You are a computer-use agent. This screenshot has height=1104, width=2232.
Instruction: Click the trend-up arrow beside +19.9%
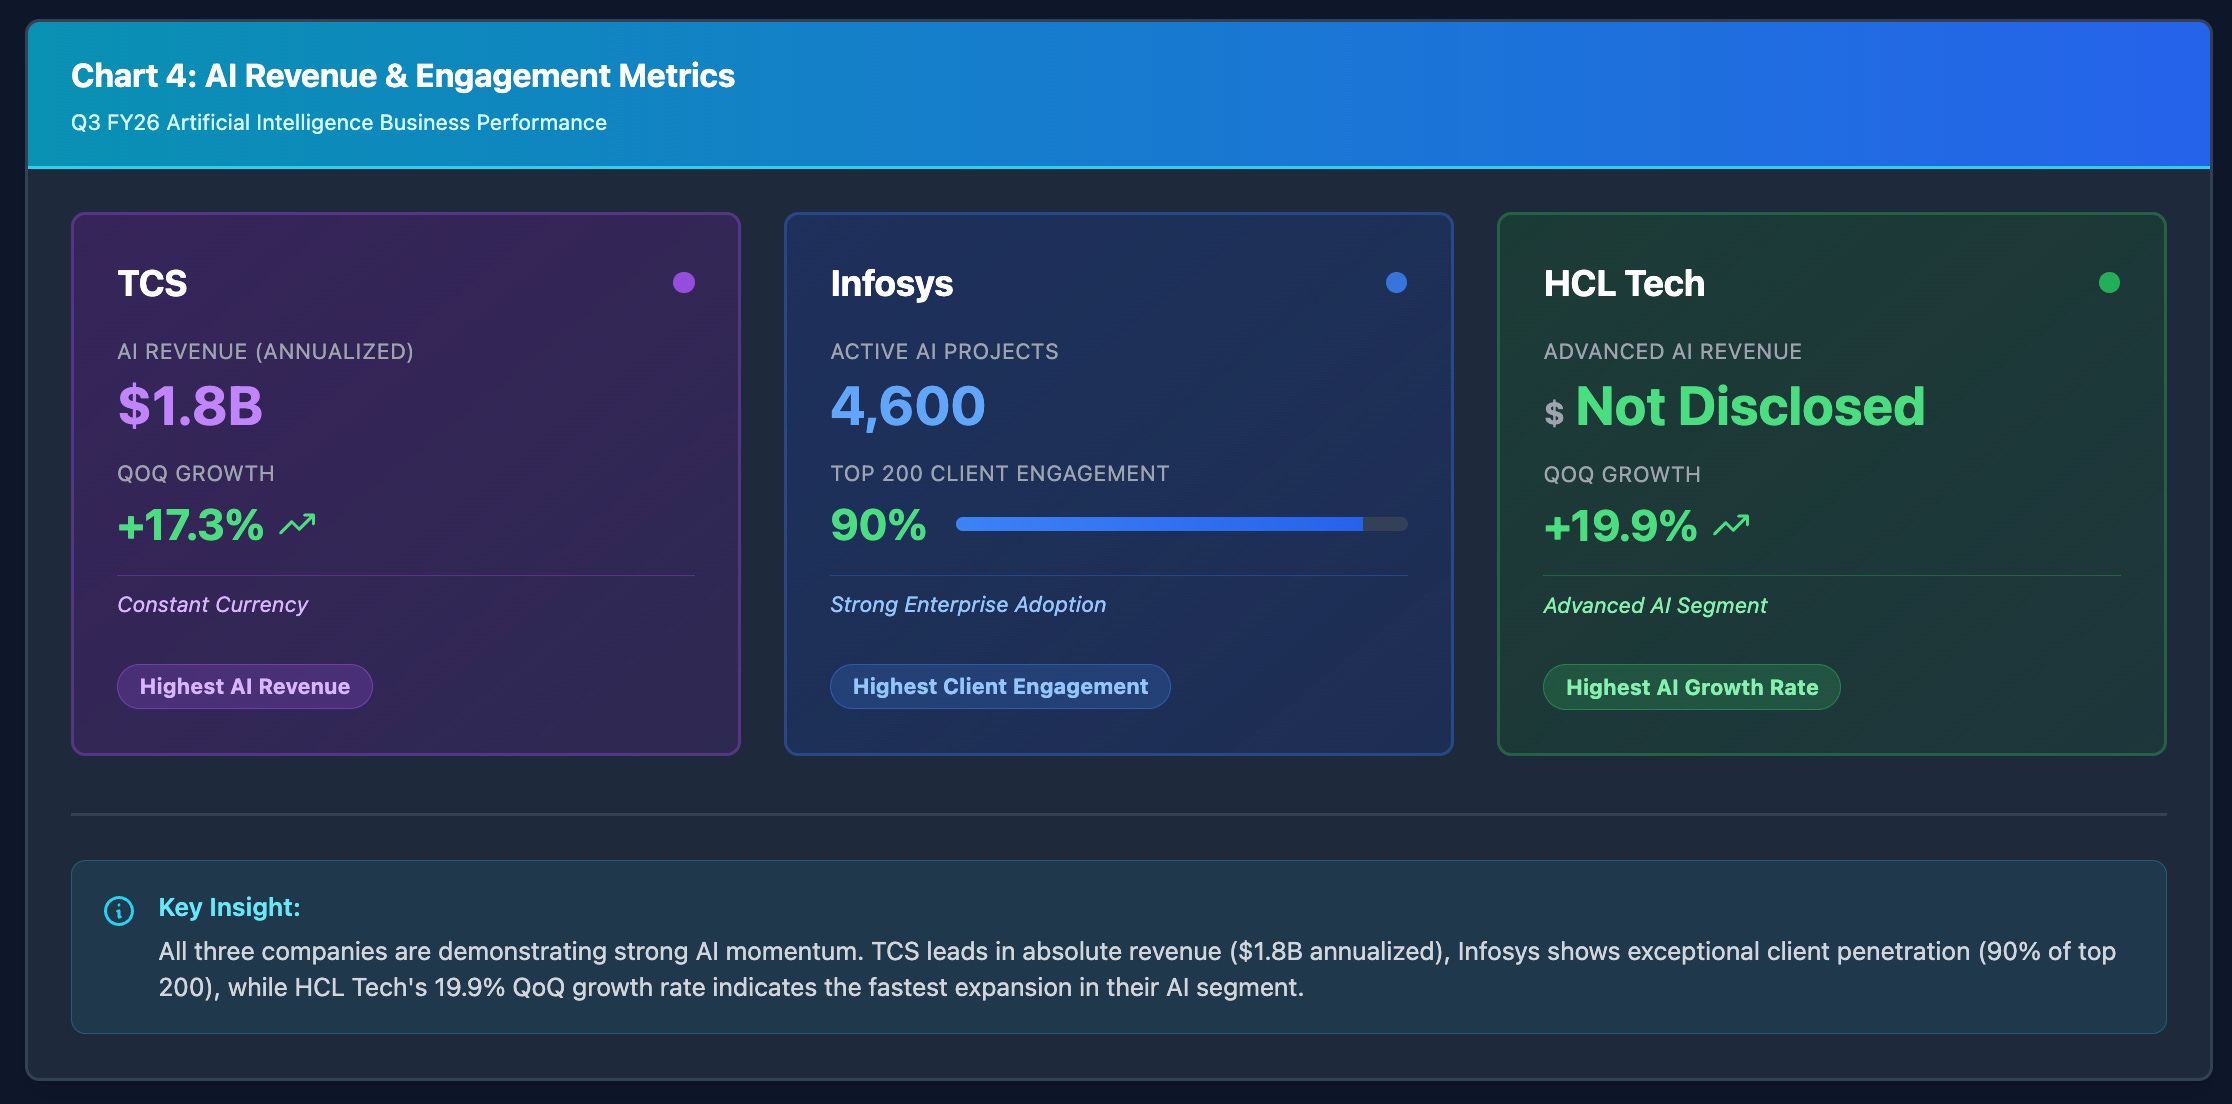click(1731, 526)
